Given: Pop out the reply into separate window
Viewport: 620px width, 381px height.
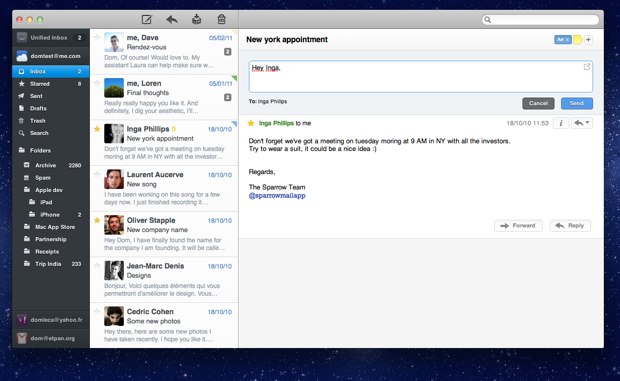Looking at the screenshot, I should click(587, 67).
